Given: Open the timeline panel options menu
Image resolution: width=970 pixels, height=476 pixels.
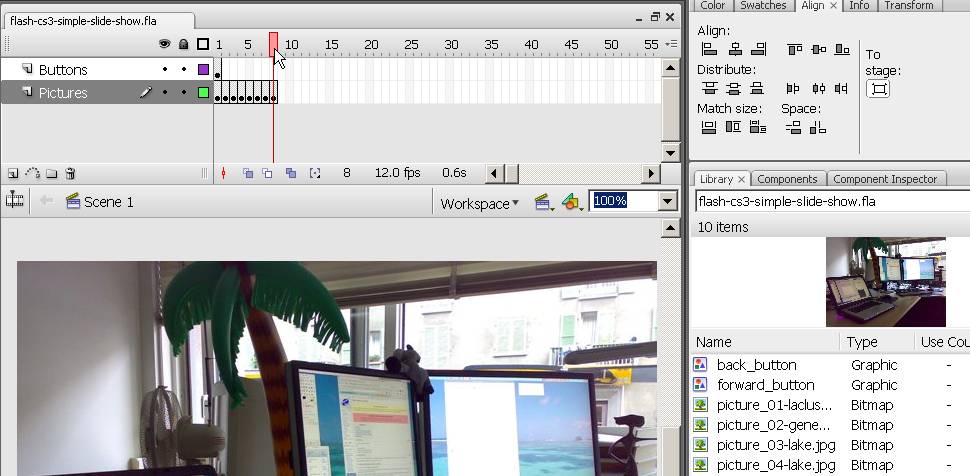Looking at the screenshot, I should point(671,44).
